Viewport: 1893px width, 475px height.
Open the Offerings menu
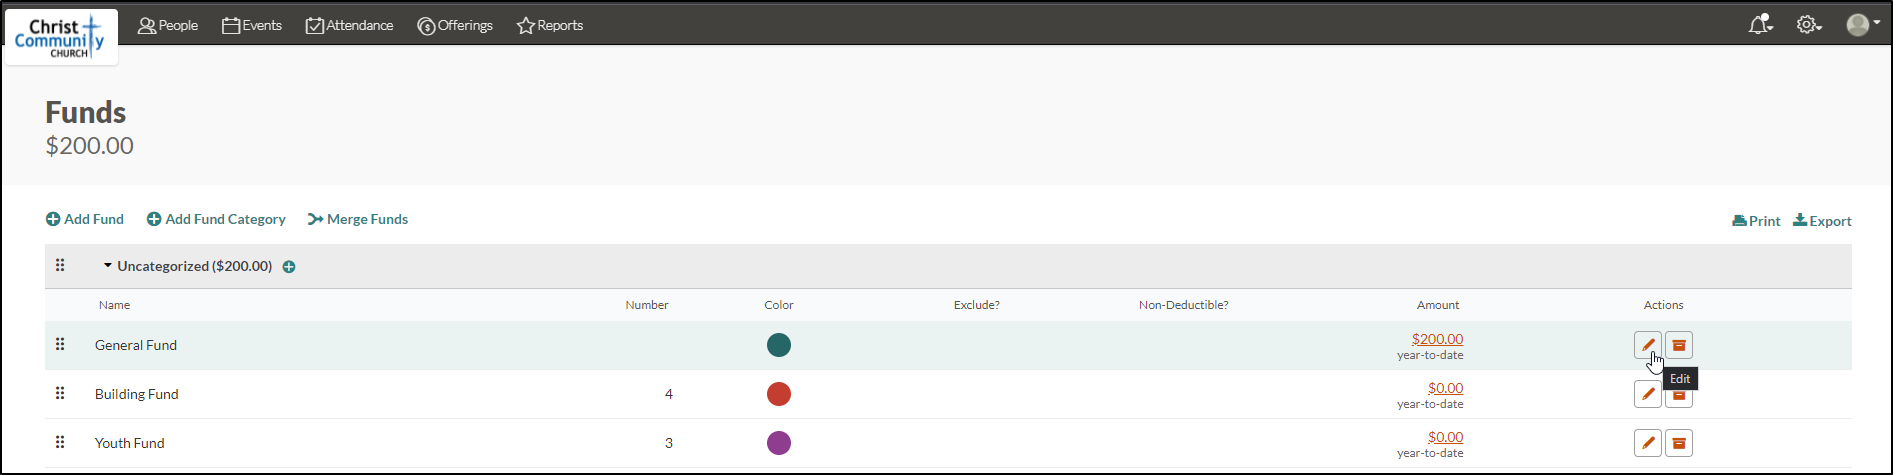tap(455, 25)
